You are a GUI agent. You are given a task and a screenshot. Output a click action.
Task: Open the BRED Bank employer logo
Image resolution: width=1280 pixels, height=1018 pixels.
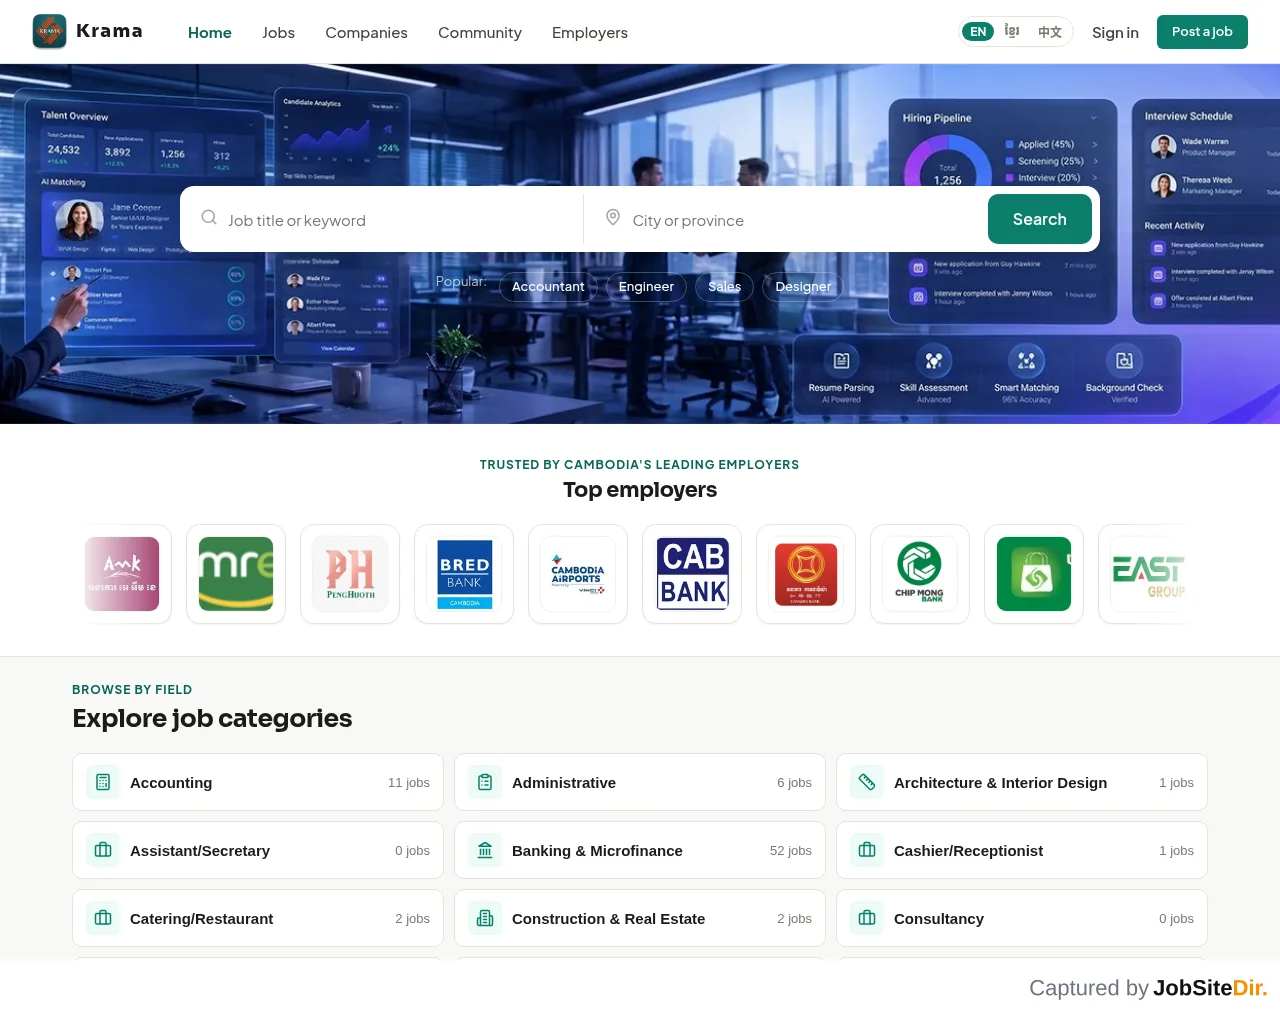point(464,574)
